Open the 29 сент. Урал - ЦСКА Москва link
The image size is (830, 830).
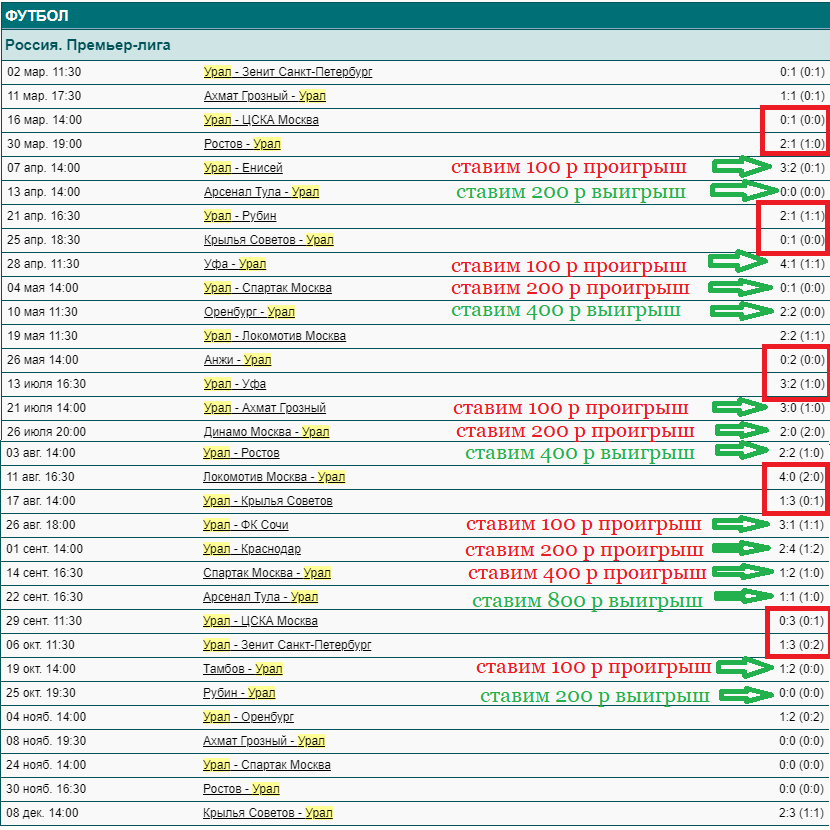(260, 621)
